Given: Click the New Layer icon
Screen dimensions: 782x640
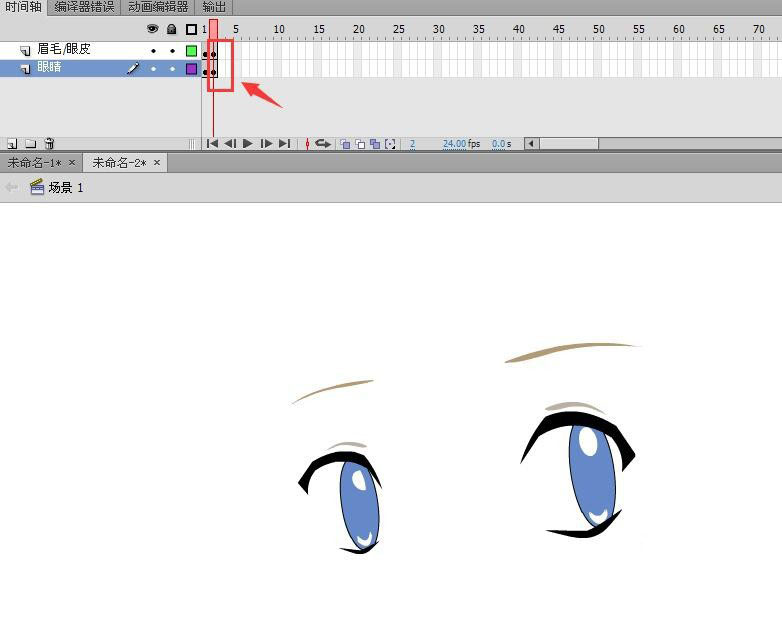Looking at the screenshot, I should tap(12, 144).
